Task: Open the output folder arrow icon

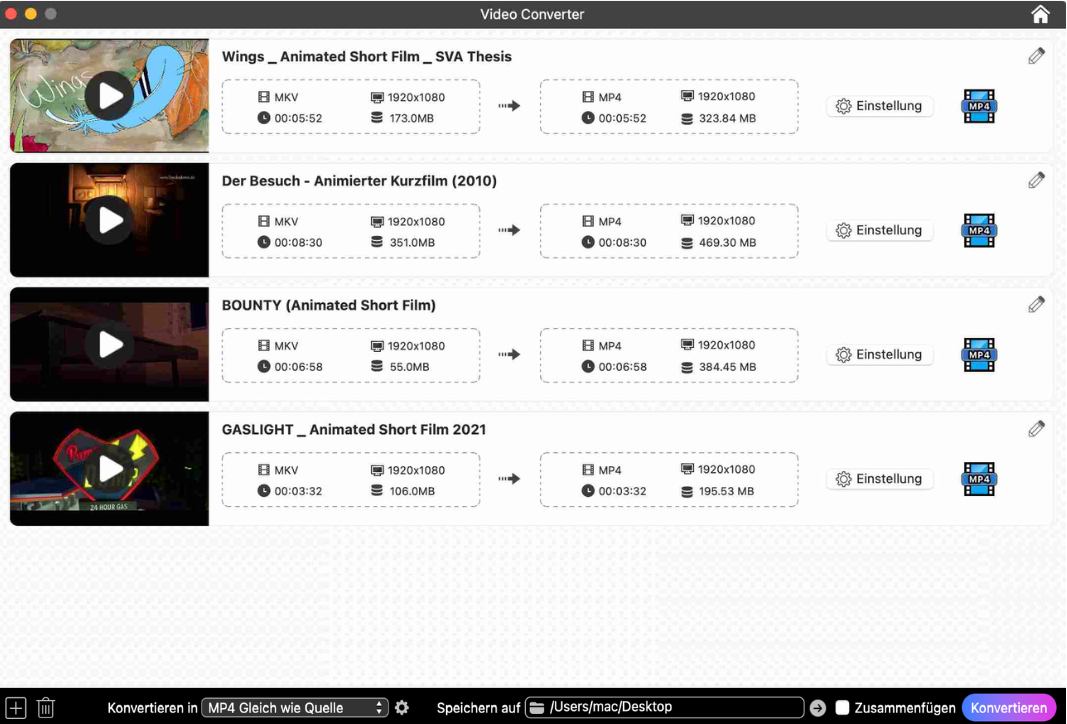Action: [817, 706]
